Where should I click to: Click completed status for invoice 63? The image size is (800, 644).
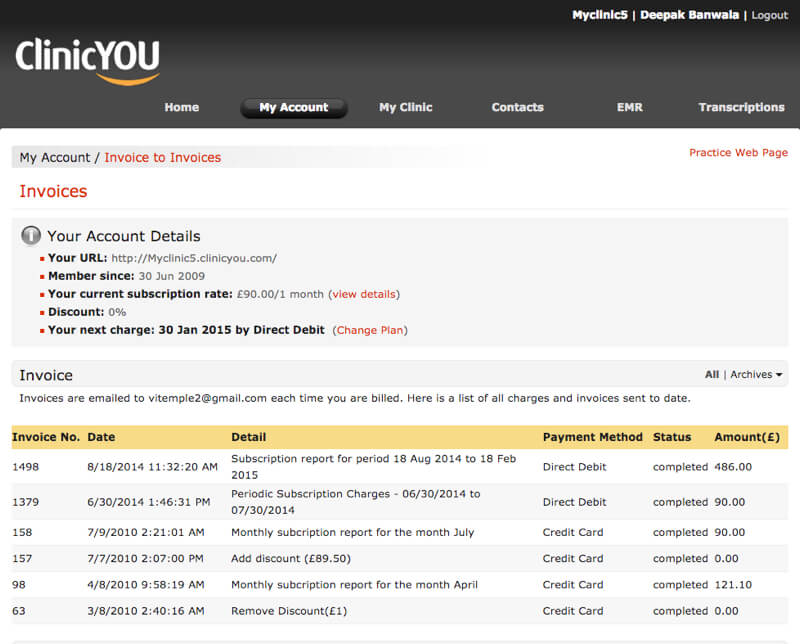point(680,611)
